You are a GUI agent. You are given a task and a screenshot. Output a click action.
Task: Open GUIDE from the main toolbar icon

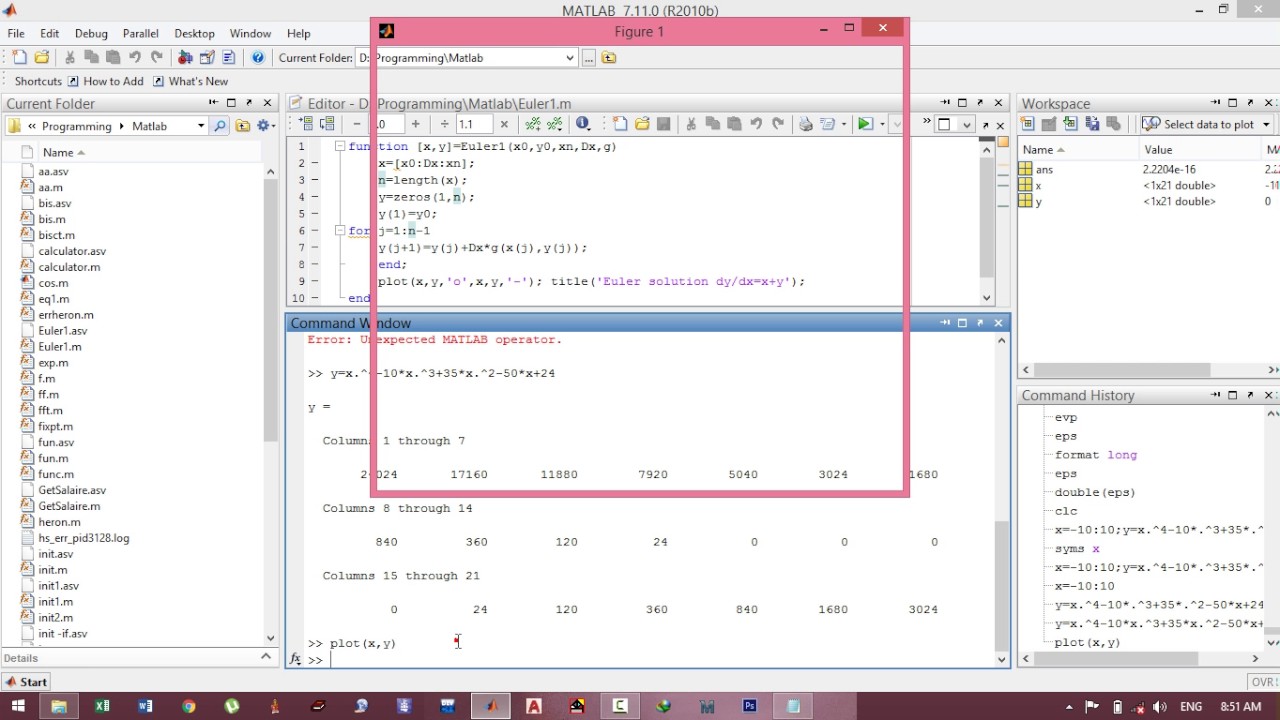(x=207, y=58)
